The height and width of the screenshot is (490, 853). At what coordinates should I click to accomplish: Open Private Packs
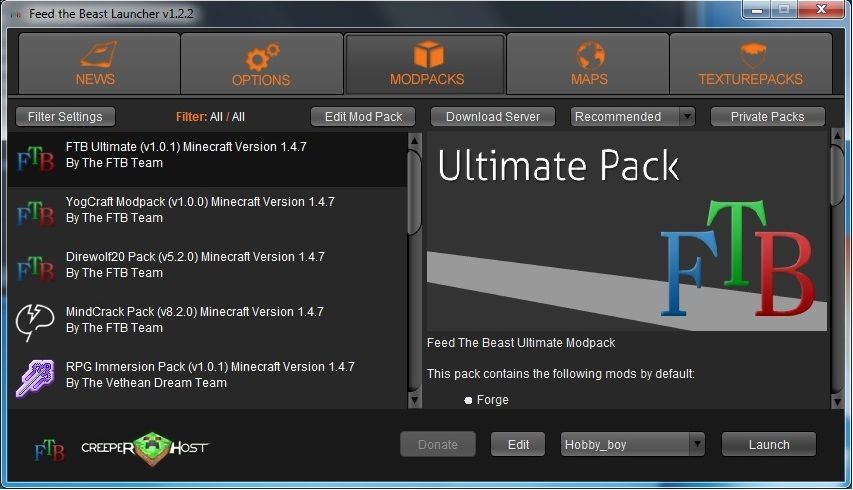coord(768,116)
